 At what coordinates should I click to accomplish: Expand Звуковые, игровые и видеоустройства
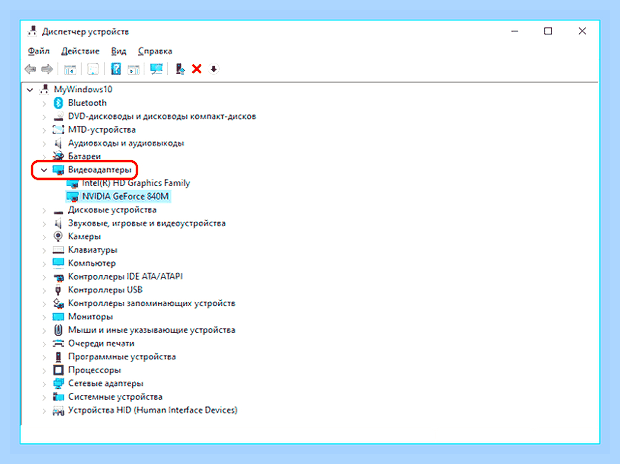pyautogui.click(x=44, y=224)
